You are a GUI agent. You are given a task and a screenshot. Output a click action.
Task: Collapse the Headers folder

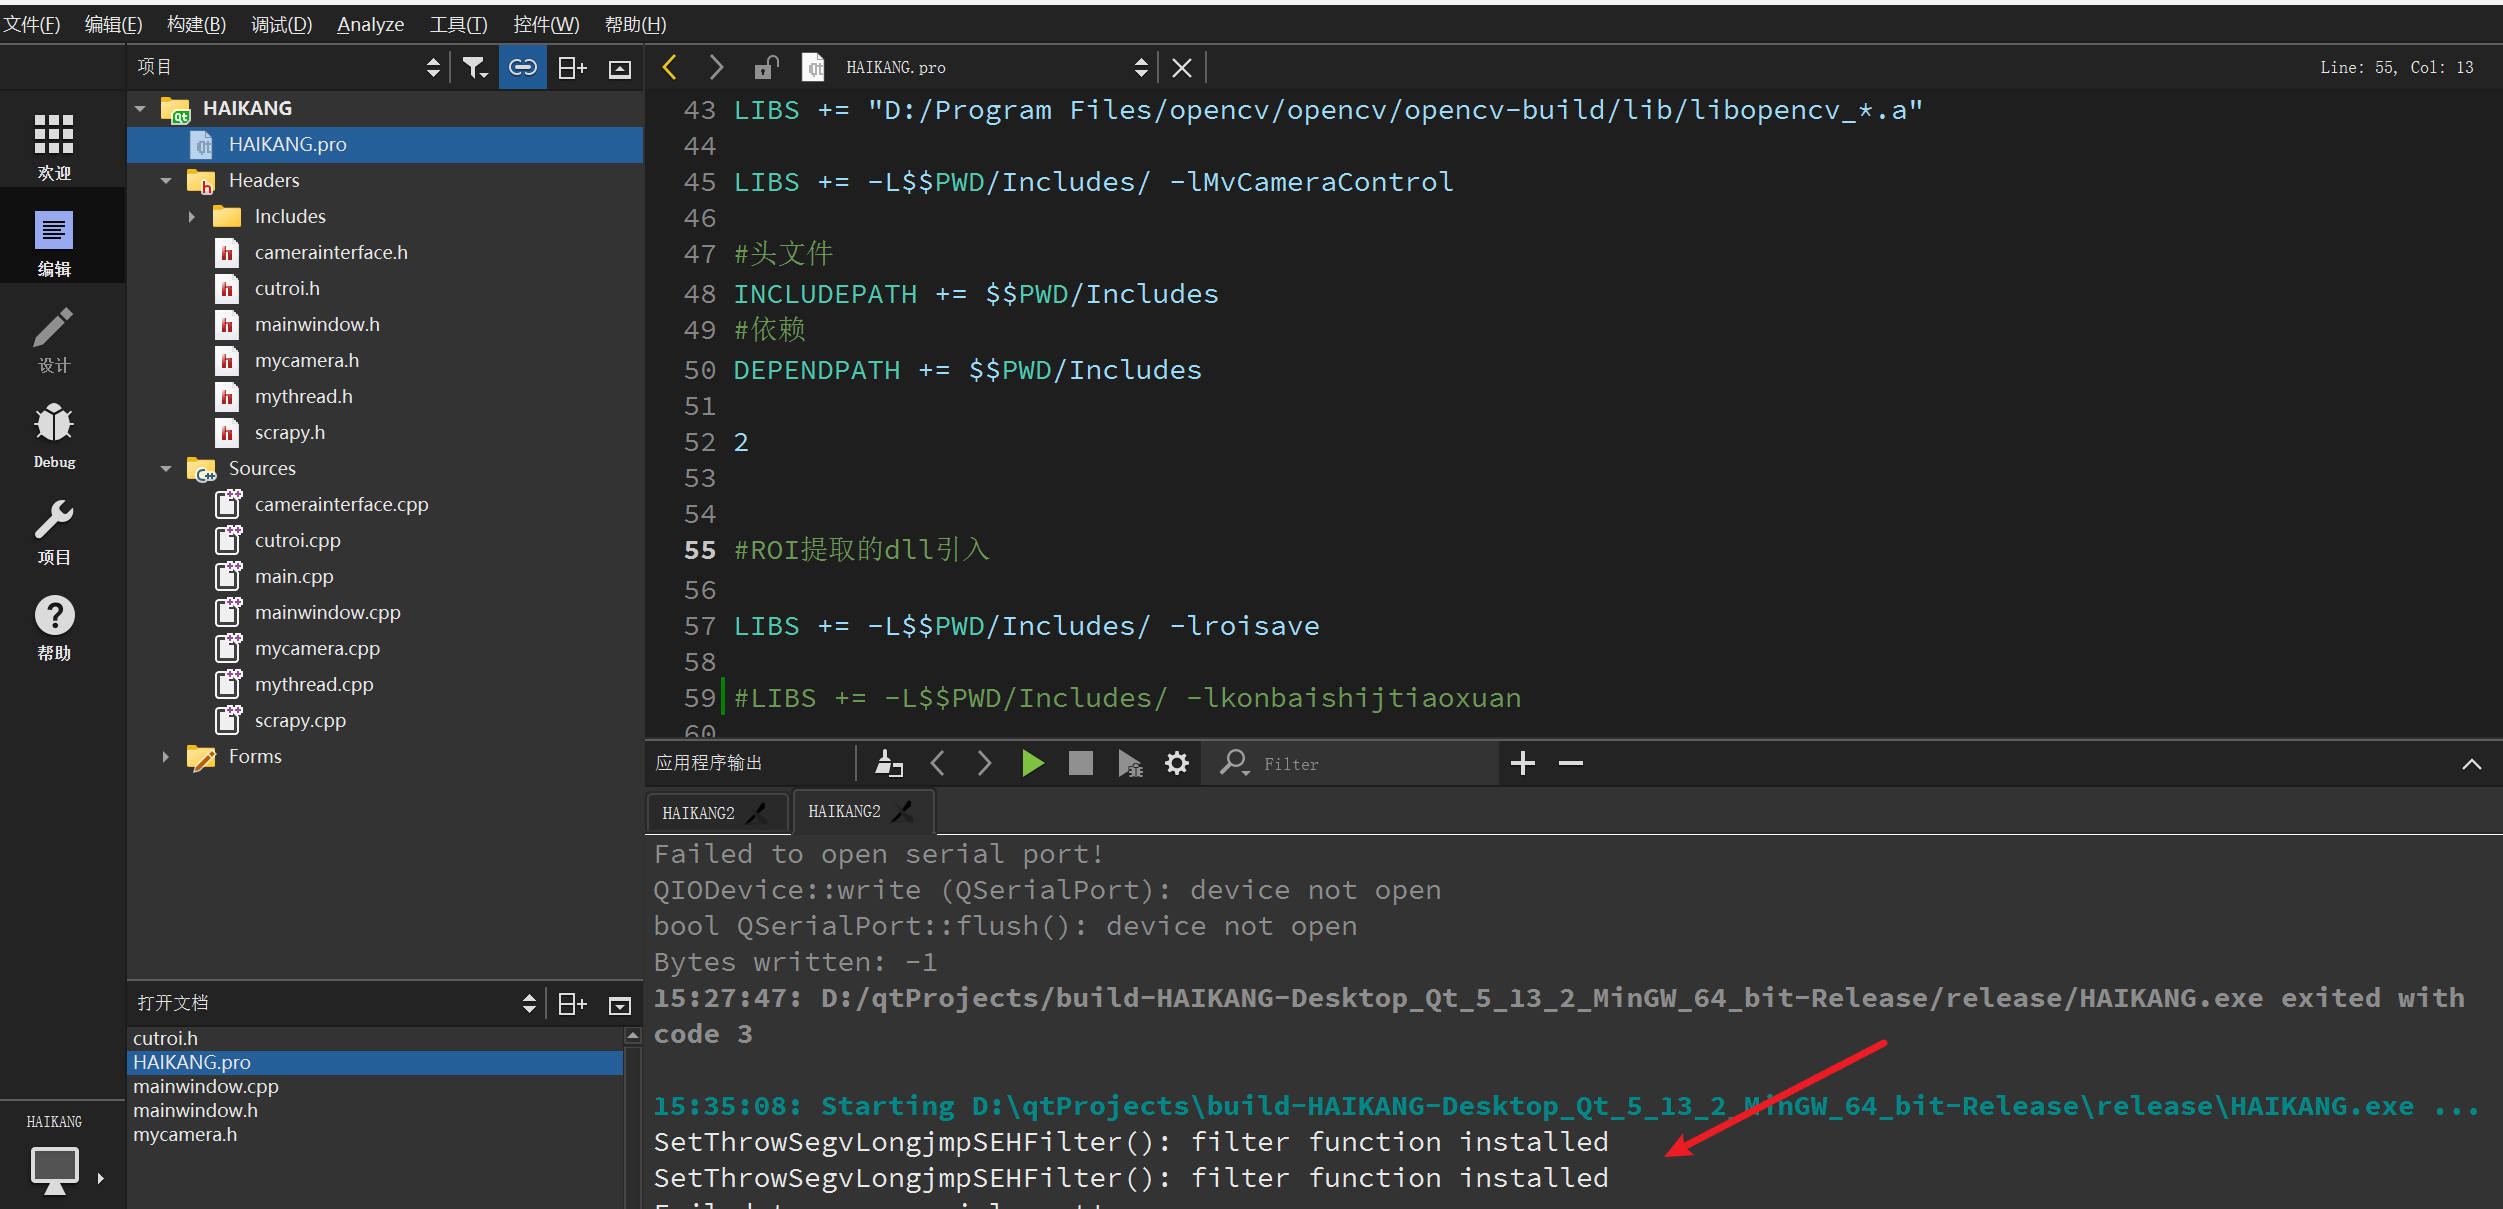click(x=166, y=181)
